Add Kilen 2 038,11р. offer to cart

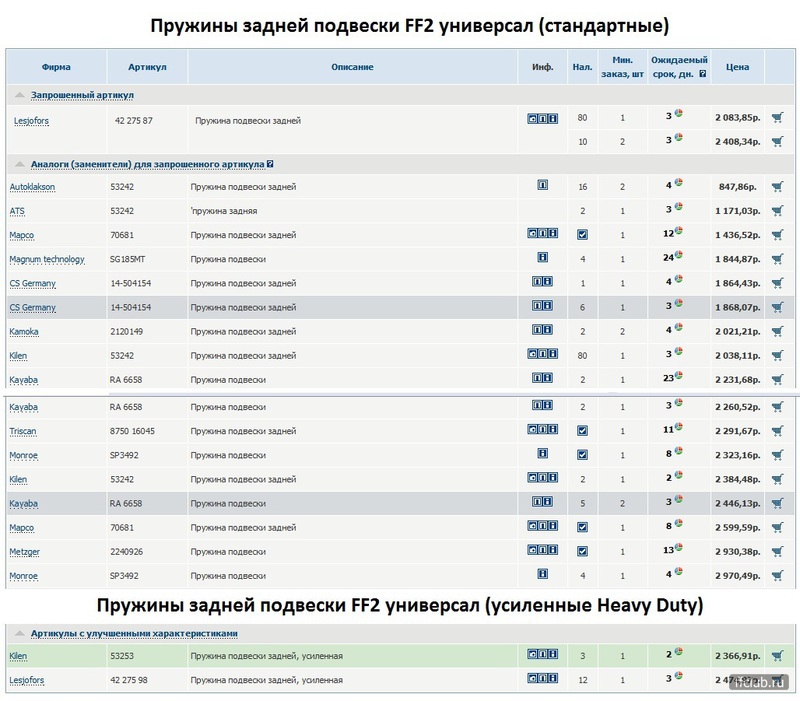[778, 356]
